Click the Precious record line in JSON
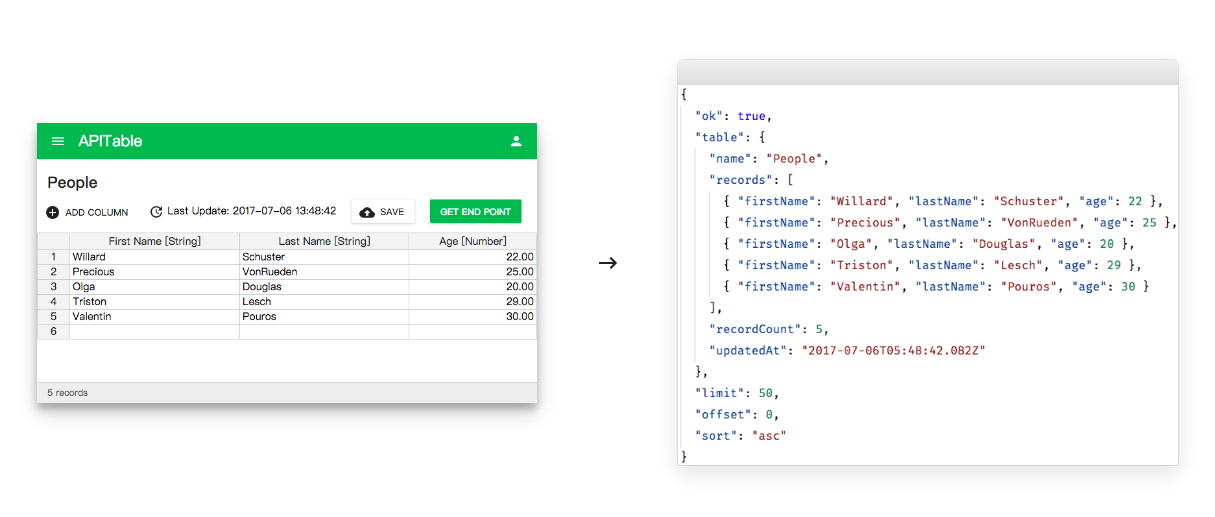This screenshot has width=1215, height=517. click(x=950, y=223)
